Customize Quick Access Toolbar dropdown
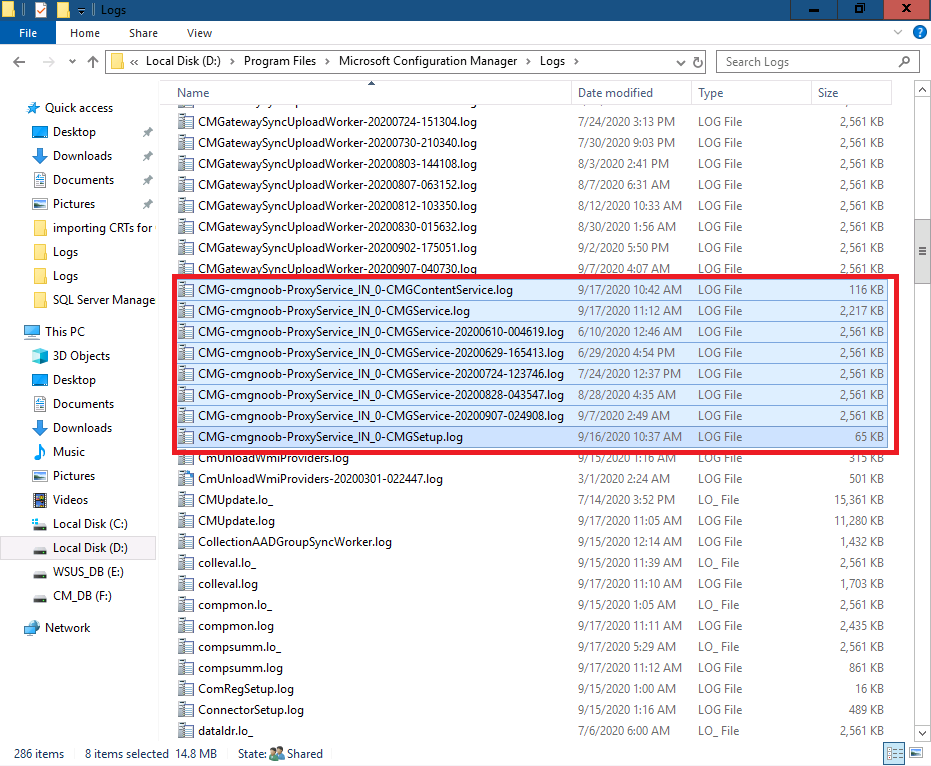Viewport: 931px width, 766px height. 81,10
